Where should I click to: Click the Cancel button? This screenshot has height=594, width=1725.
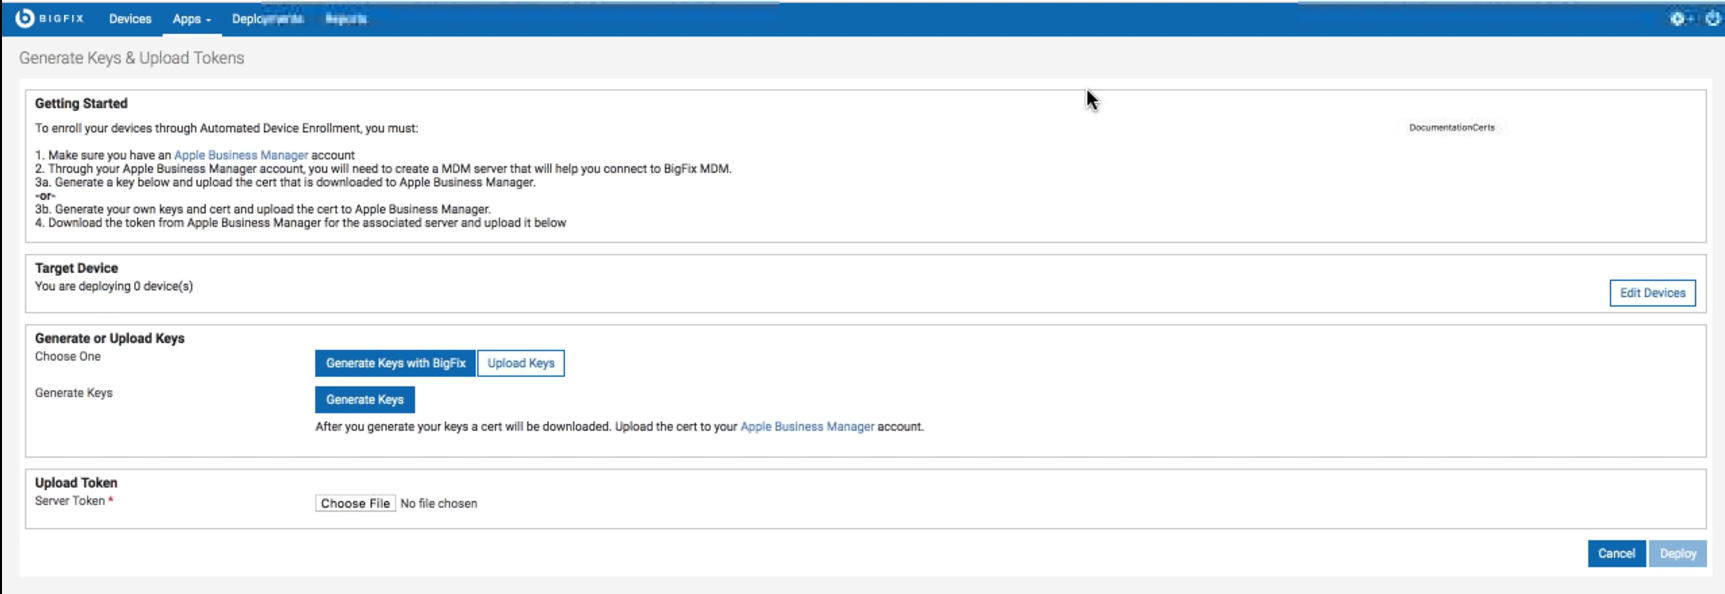tap(1616, 553)
